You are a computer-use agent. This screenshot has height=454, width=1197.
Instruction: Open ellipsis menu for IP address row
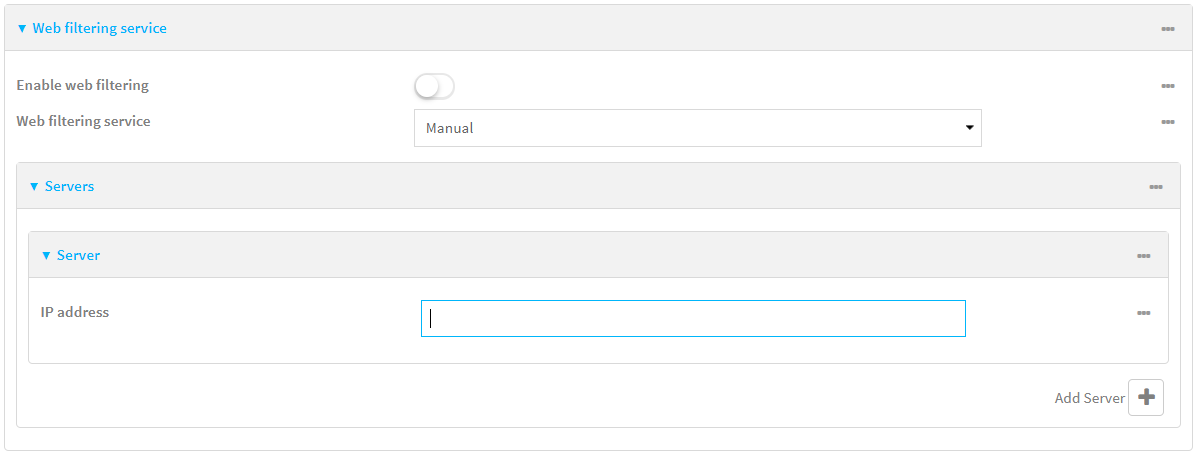(x=1143, y=313)
